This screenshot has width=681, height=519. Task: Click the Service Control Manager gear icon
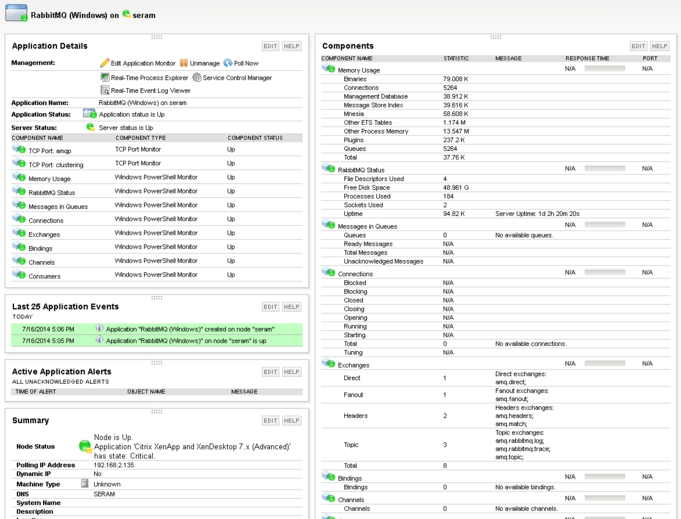(197, 77)
